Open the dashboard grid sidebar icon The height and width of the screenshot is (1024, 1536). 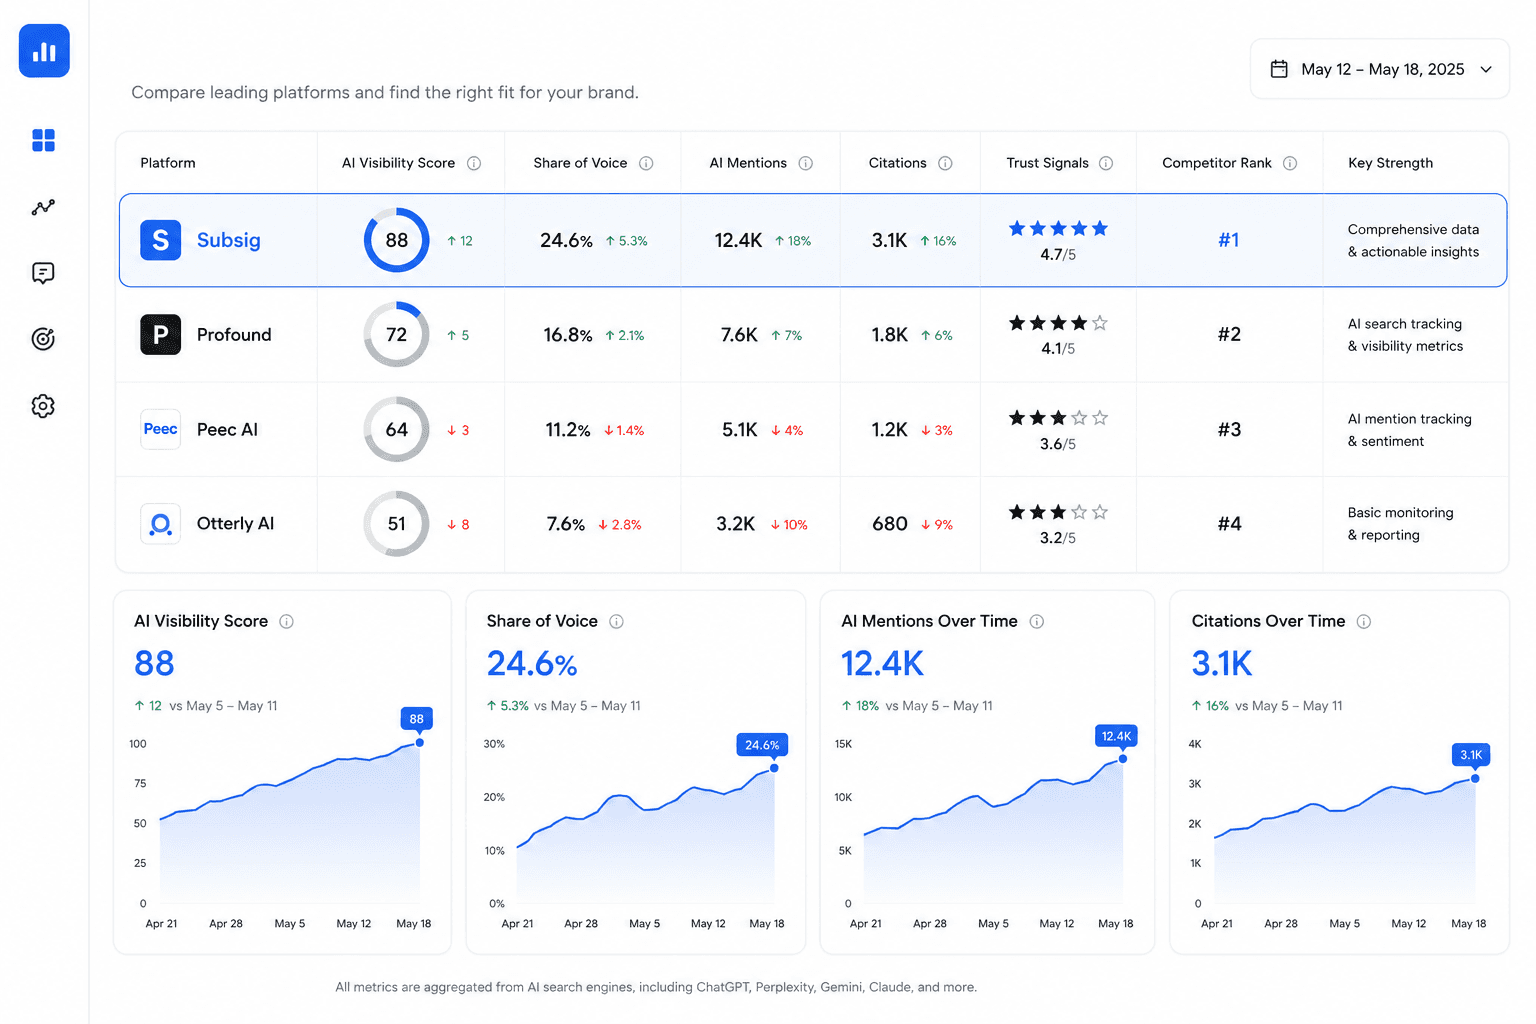click(x=43, y=140)
